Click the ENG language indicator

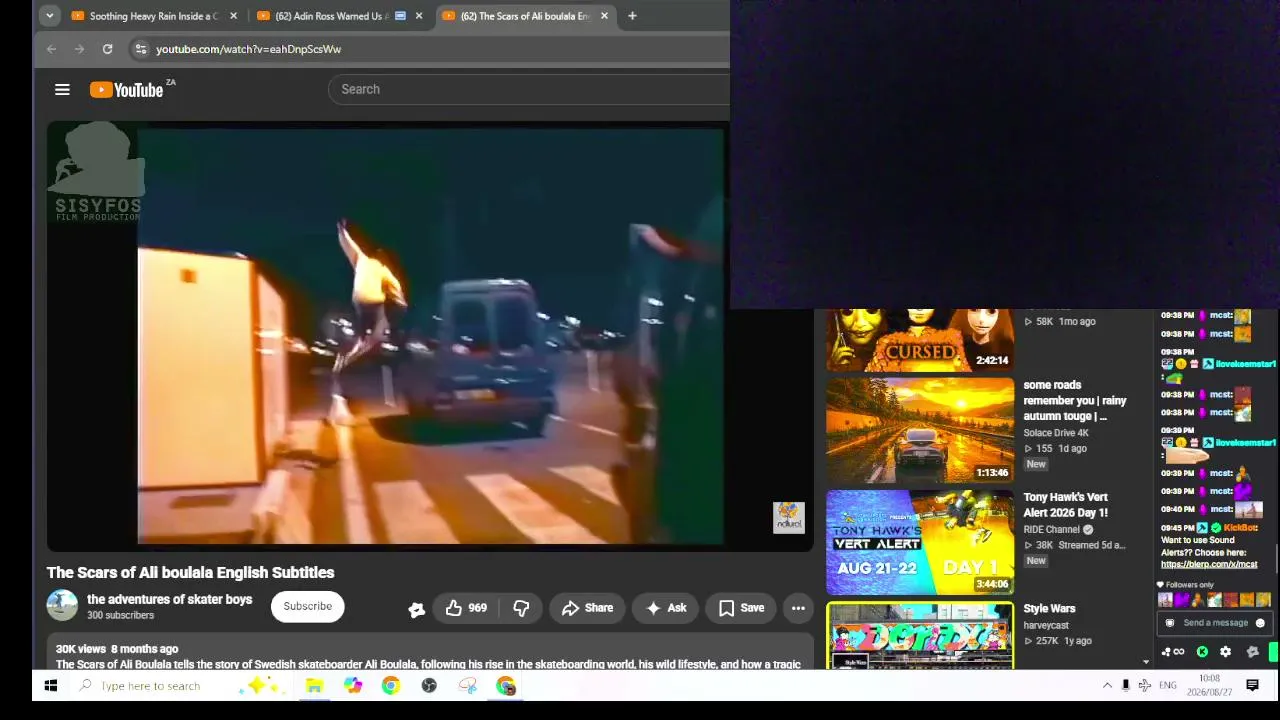tap(1168, 686)
